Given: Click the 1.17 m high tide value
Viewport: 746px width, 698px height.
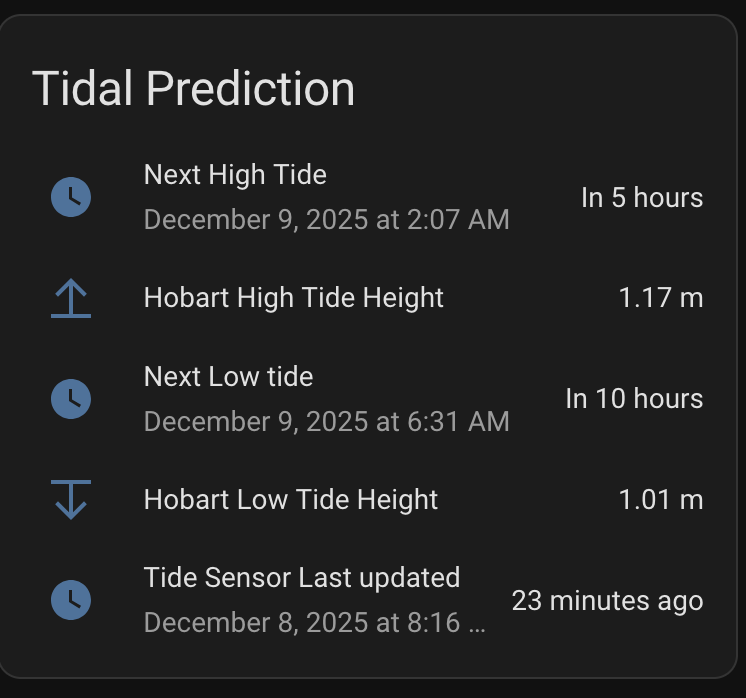Looking at the screenshot, I should click(661, 298).
